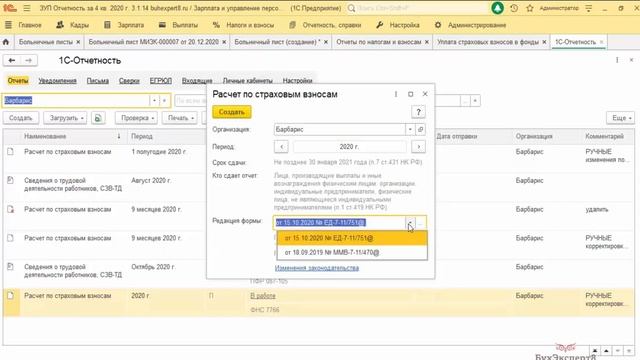Screen dimensions: 640x360
Task: Close the Больничный лист МИЗК-000007 tab
Action: coord(224,42)
